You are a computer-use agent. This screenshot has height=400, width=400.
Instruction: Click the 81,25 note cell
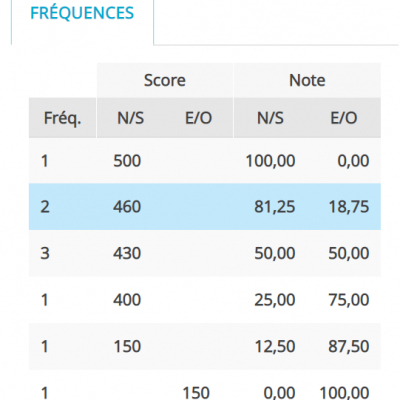coord(275,207)
